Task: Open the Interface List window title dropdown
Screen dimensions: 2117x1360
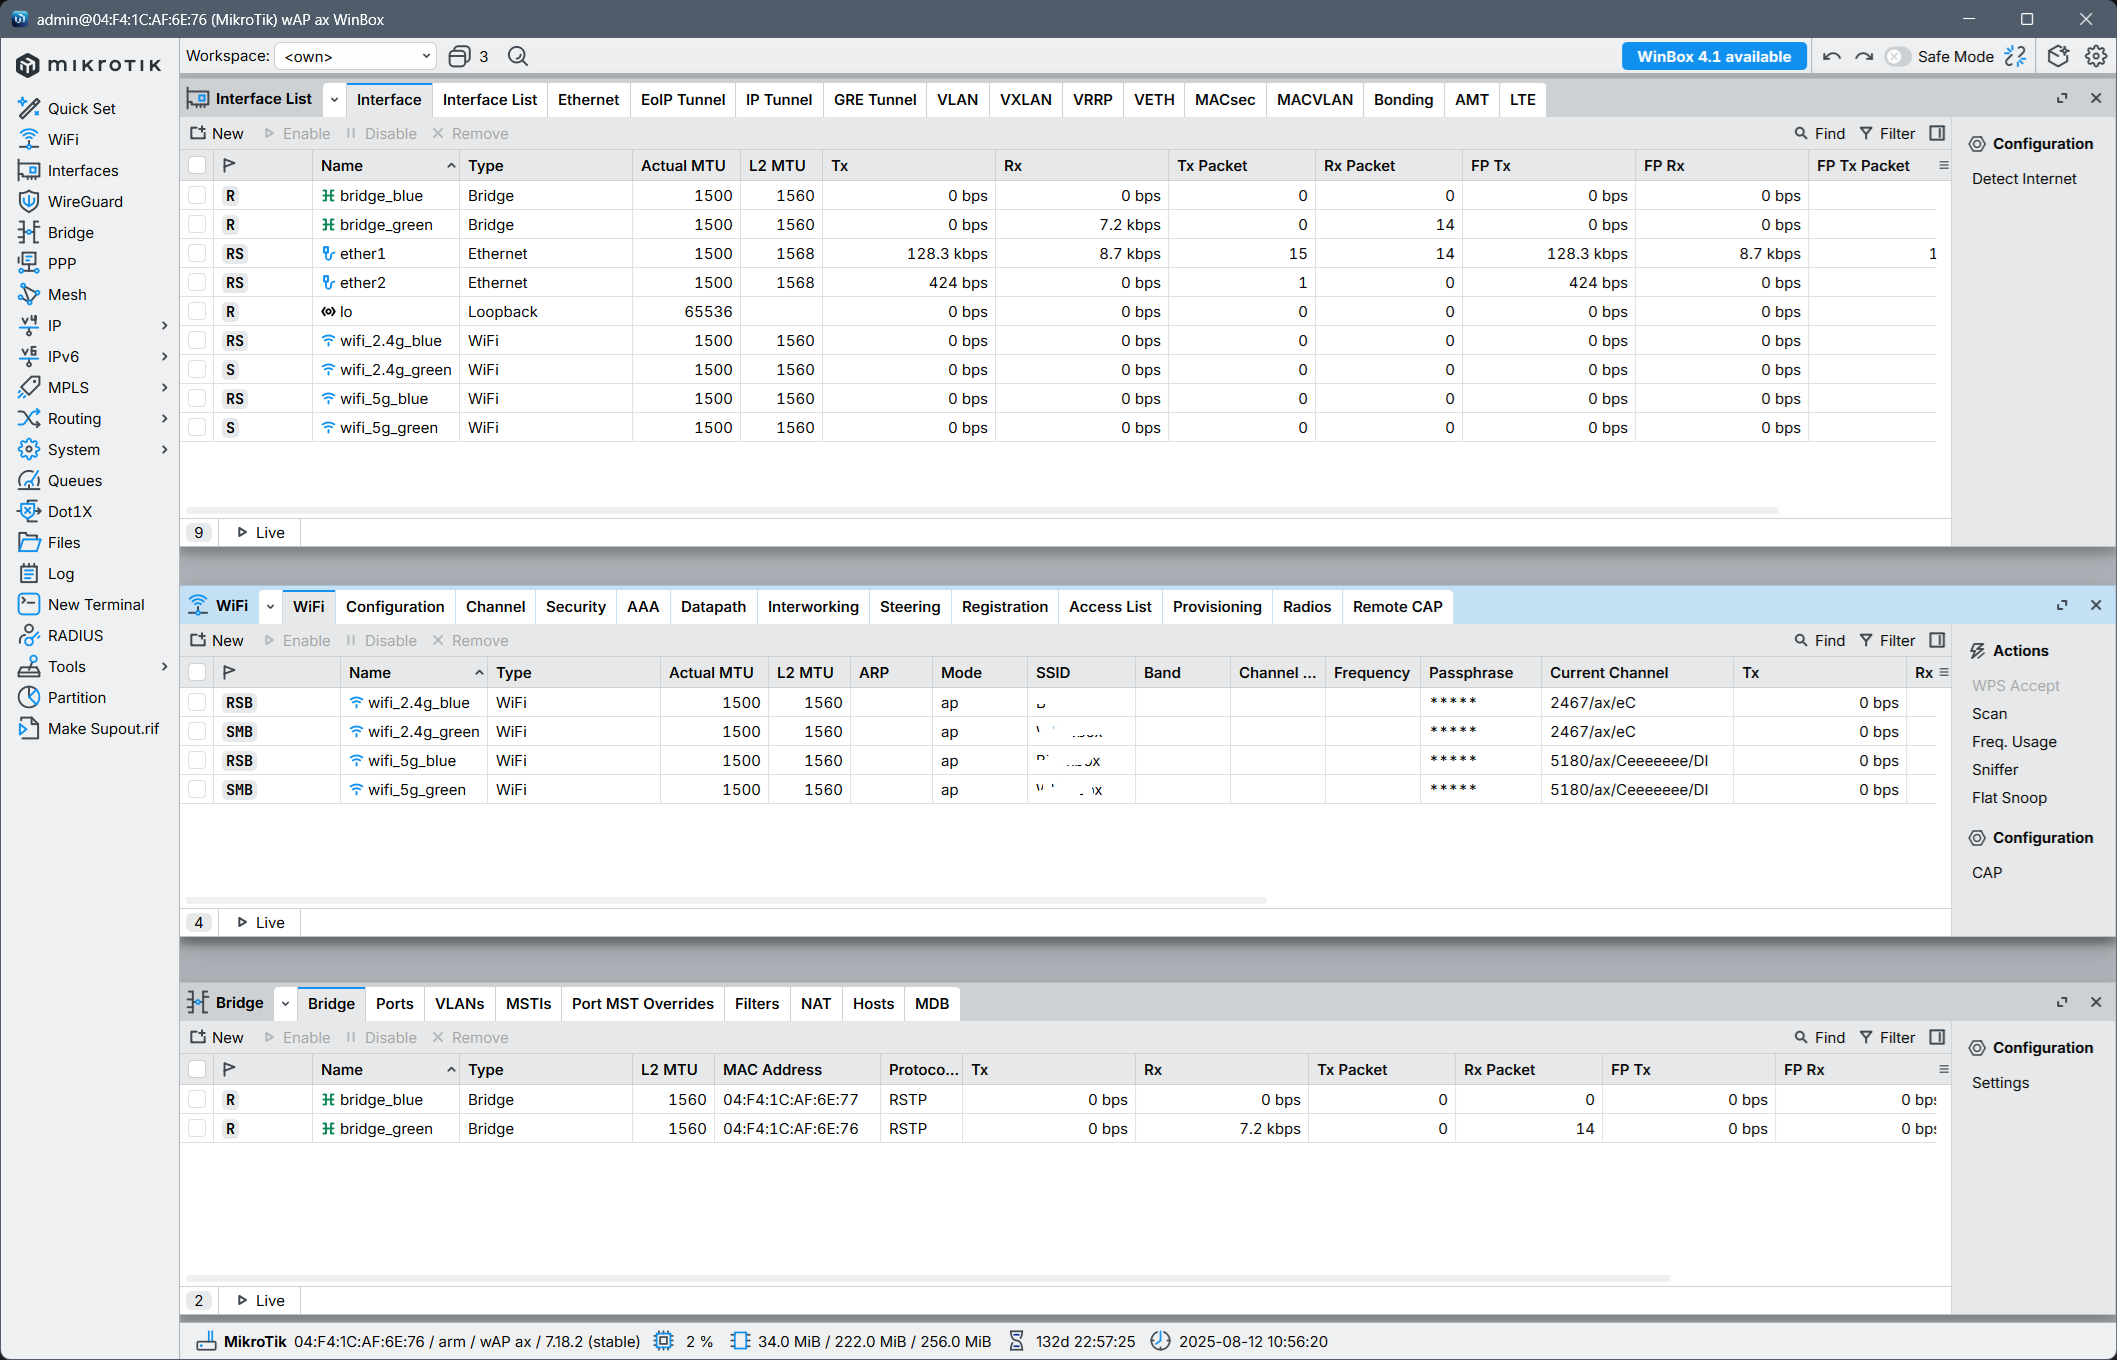Action: click(334, 99)
